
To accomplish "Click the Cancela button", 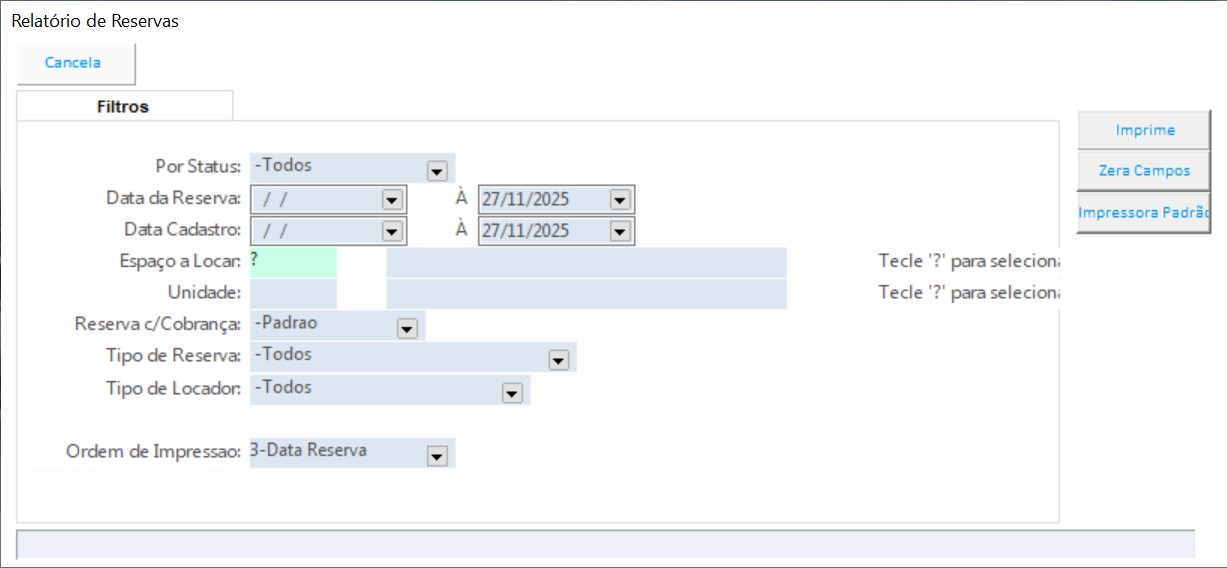I will pyautogui.click(x=74, y=63).
